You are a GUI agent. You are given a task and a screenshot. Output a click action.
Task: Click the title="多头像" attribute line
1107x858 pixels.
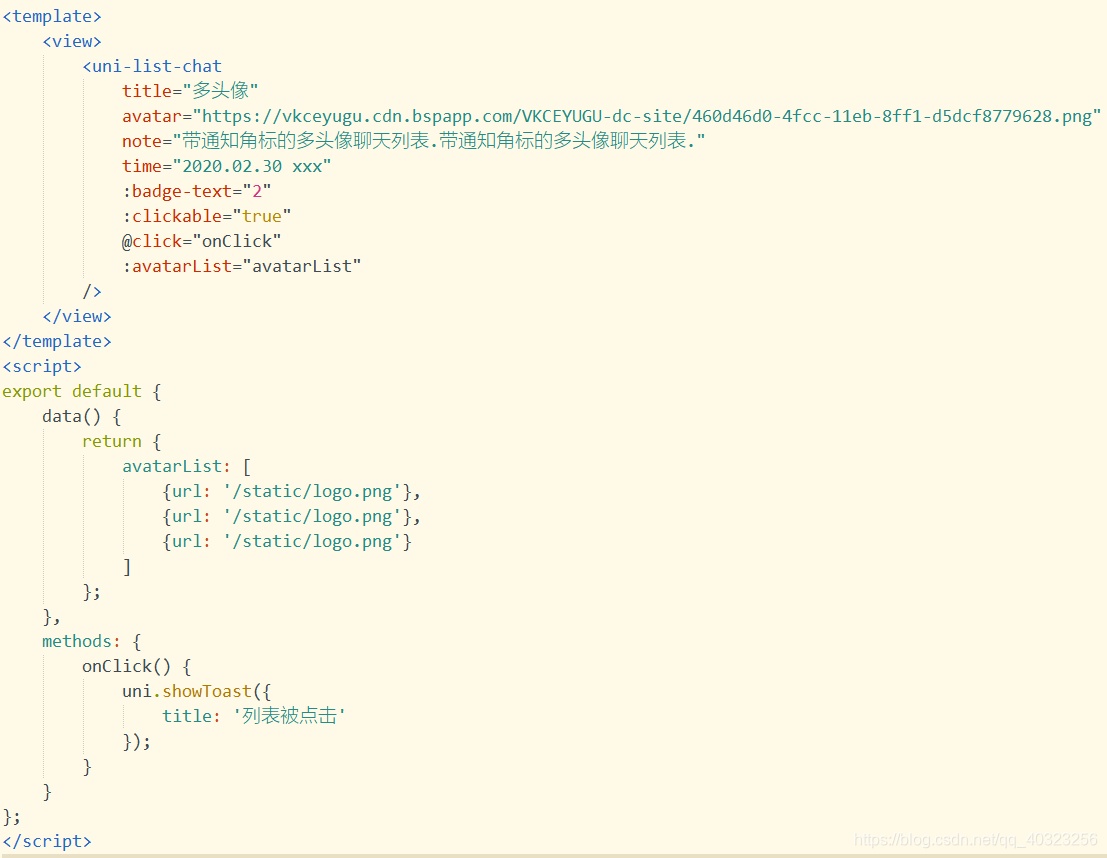[190, 91]
